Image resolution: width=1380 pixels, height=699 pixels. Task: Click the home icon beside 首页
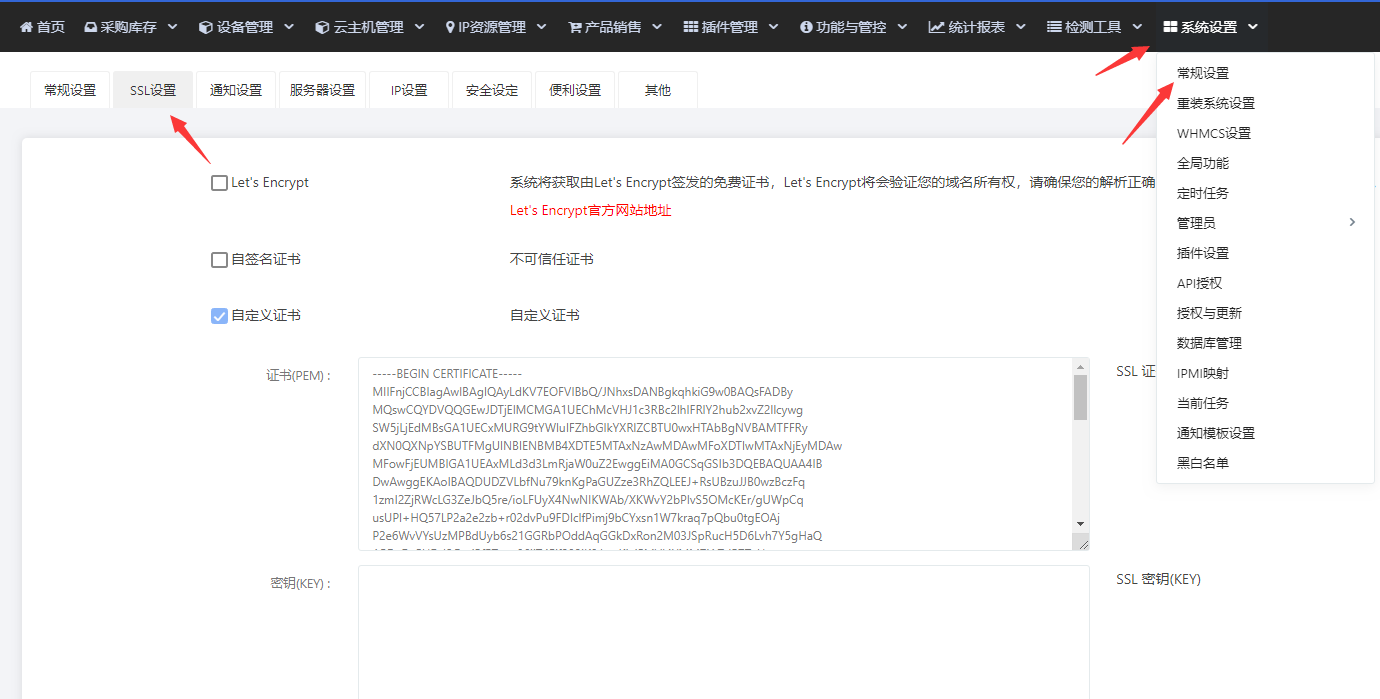click(x=26, y=27)
